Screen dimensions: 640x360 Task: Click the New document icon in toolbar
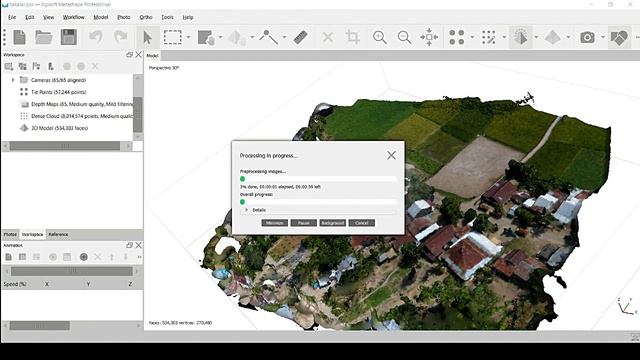click(x=19, y=37)
